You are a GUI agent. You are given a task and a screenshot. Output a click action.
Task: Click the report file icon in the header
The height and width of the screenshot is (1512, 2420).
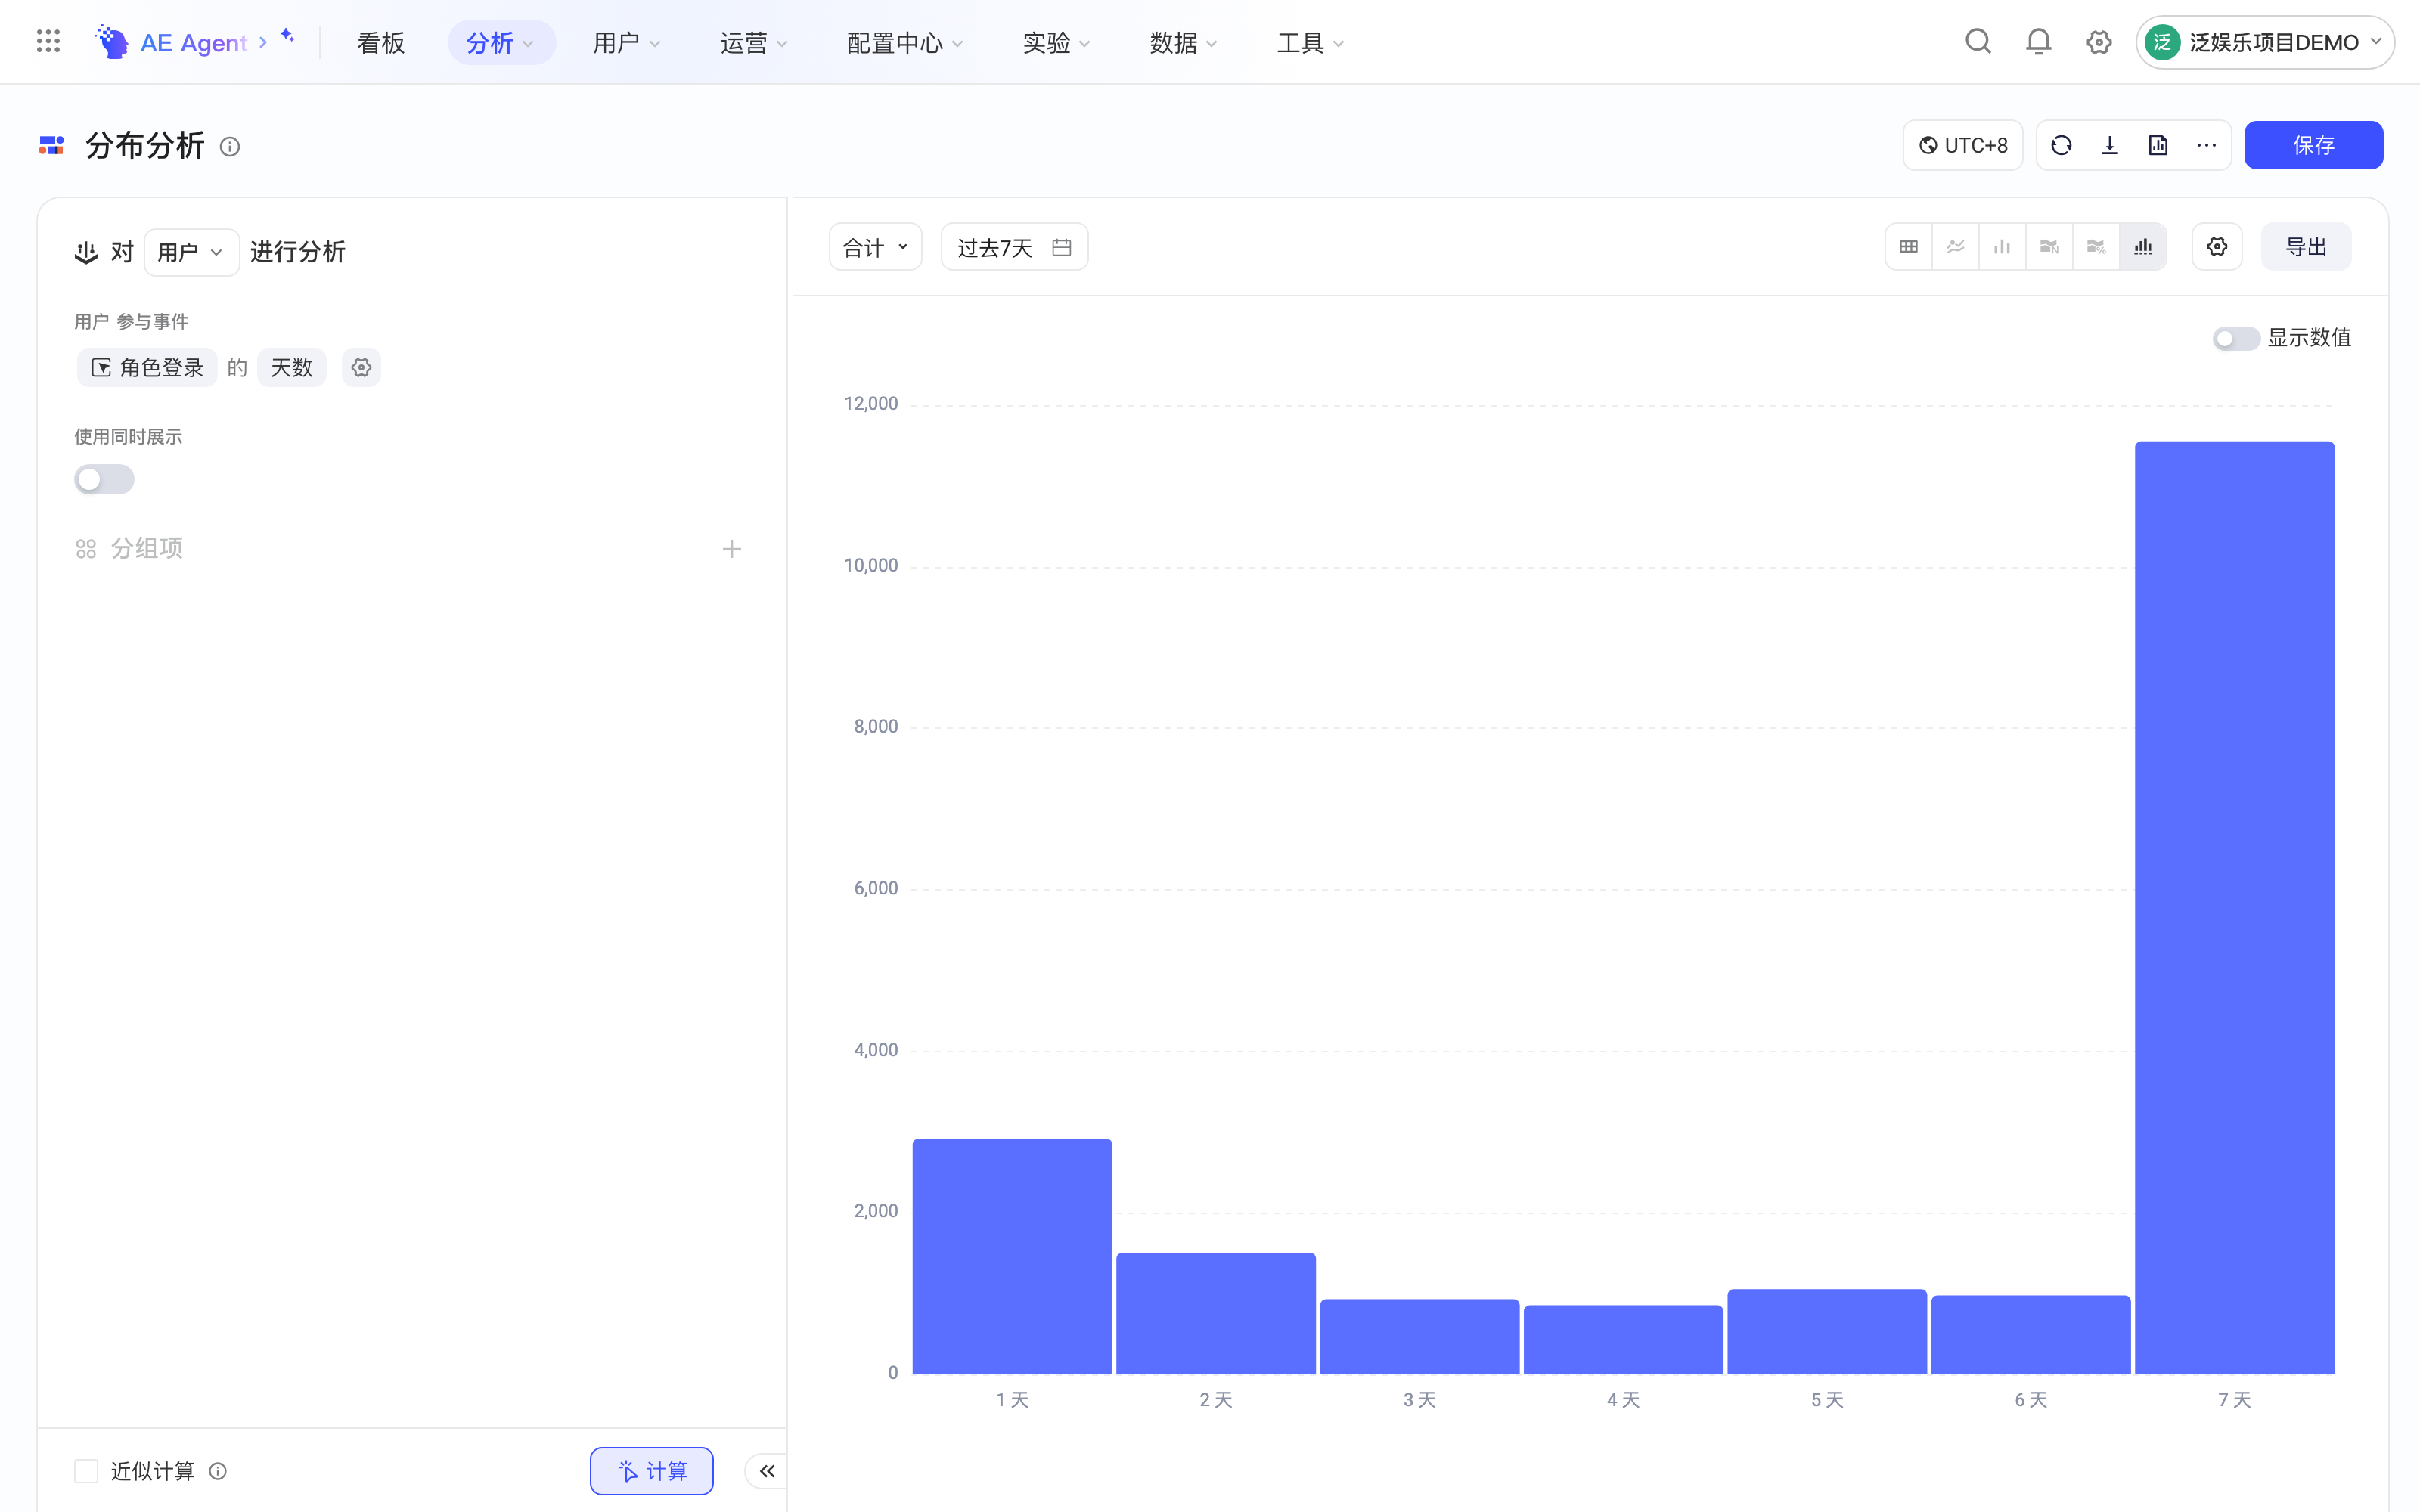2158,145
